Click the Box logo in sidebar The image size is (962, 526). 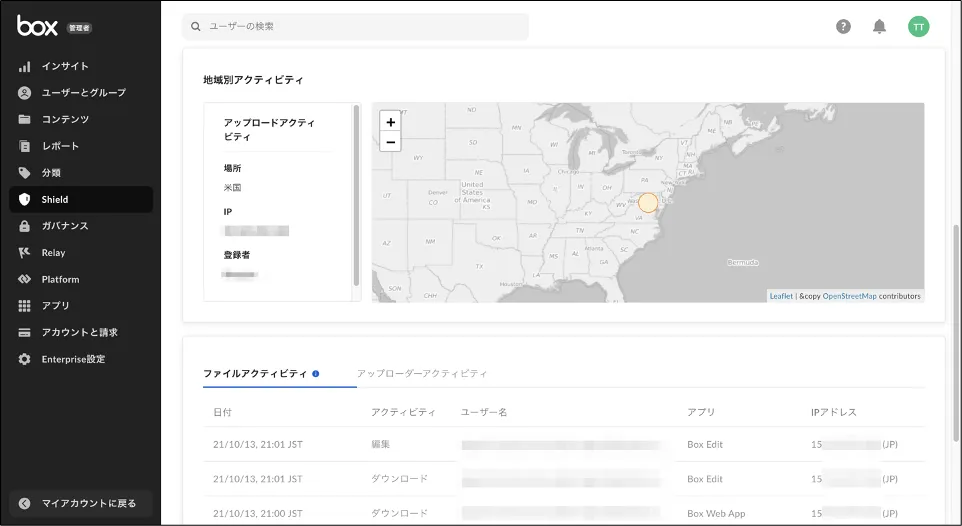(x=37, y=27)
